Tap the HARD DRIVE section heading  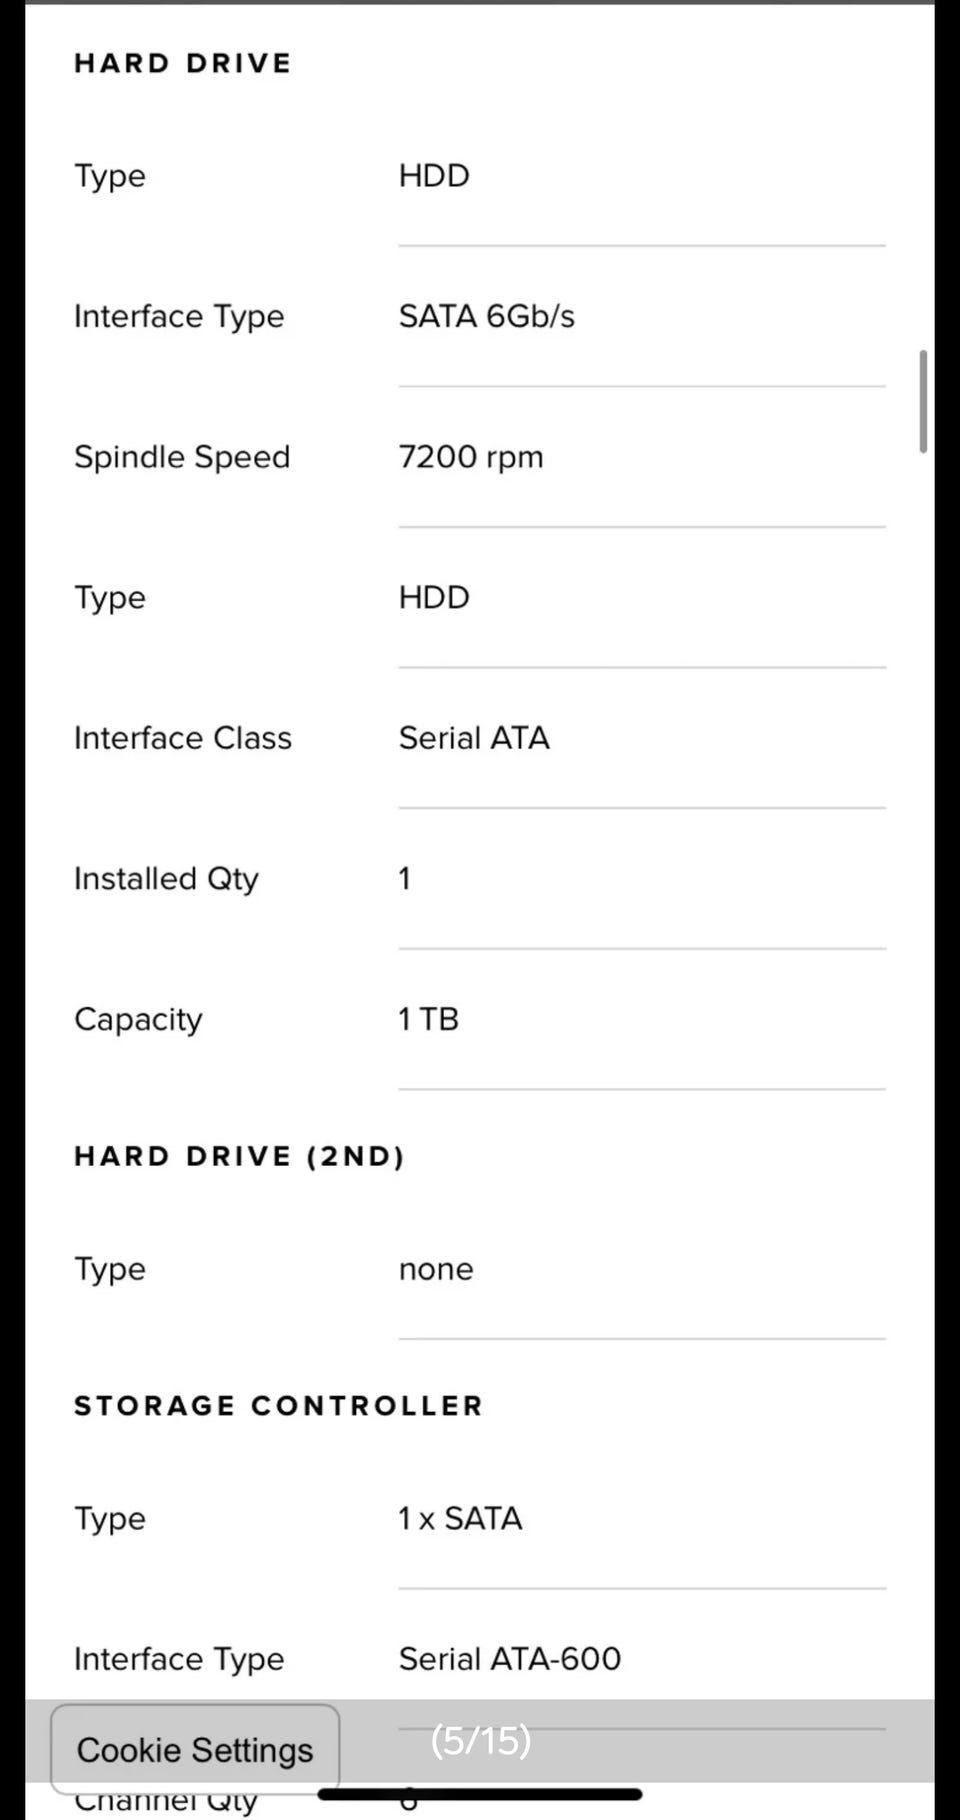(x=183, y=63)
